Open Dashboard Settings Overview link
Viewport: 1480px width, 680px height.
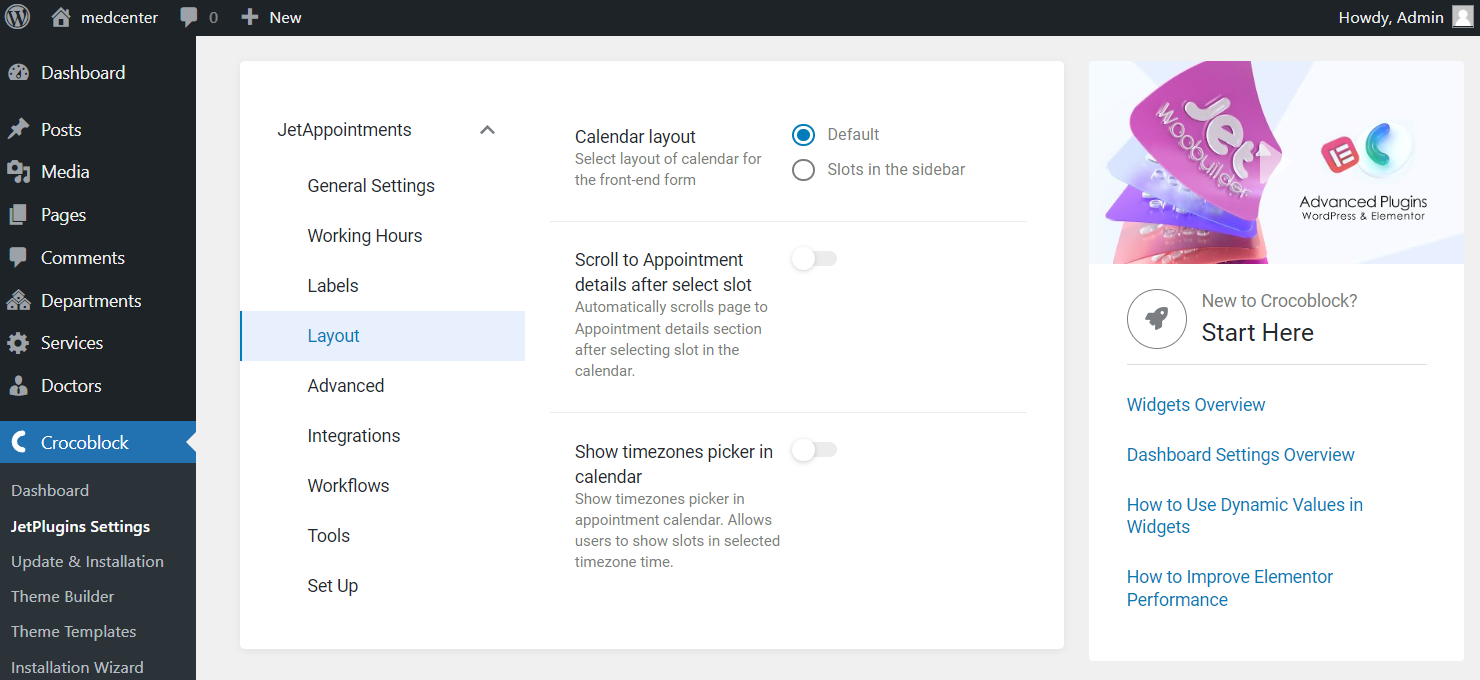pos(1241,455)
